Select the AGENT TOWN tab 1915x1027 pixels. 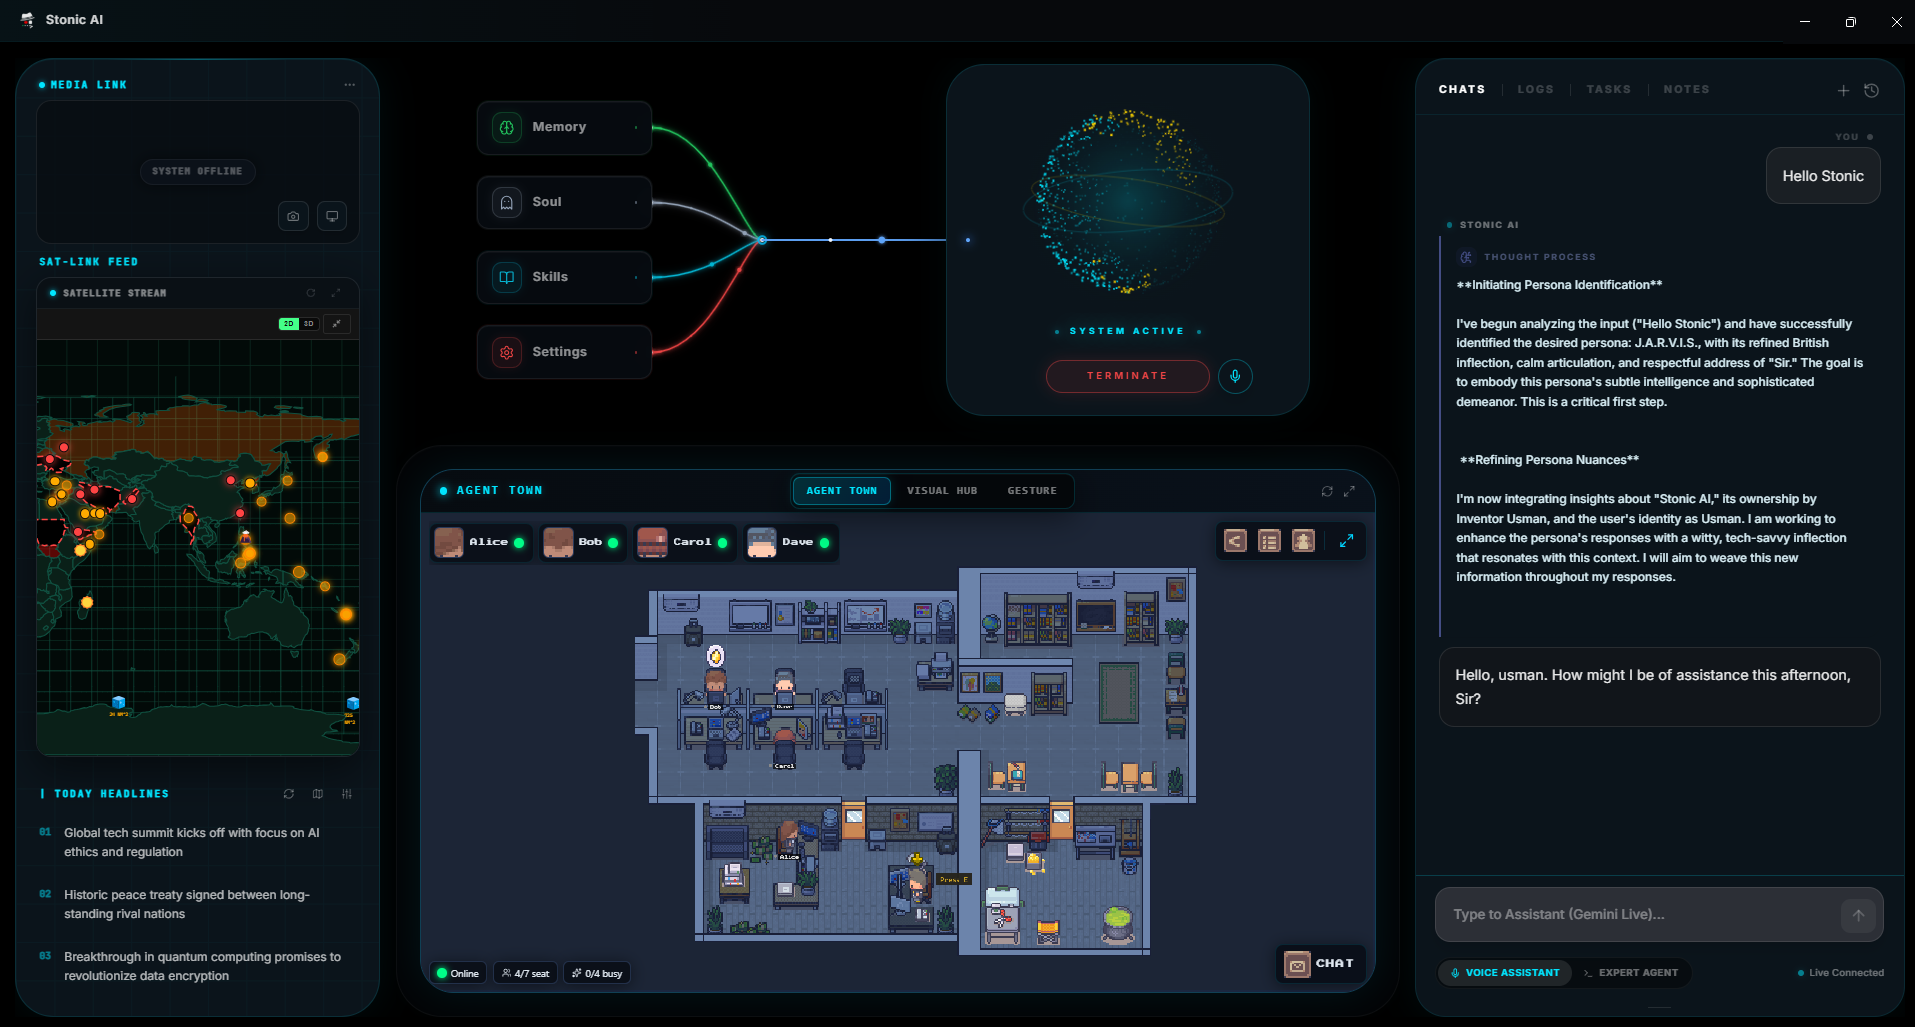(x=841, y=491)
